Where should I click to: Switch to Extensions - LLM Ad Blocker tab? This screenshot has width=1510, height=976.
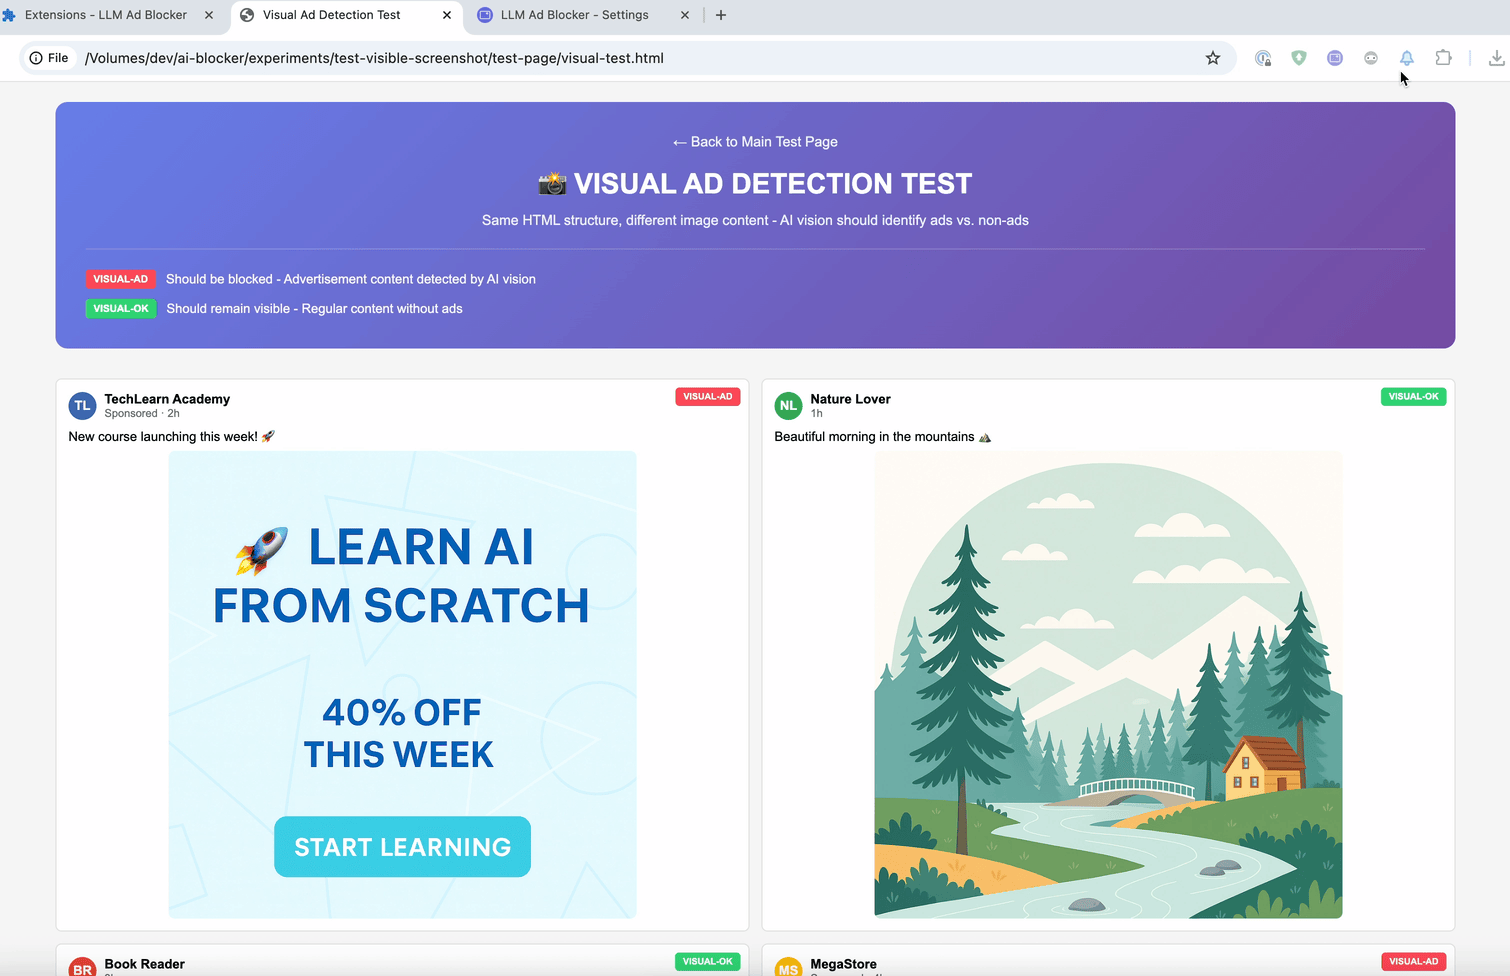coord(105,15)
